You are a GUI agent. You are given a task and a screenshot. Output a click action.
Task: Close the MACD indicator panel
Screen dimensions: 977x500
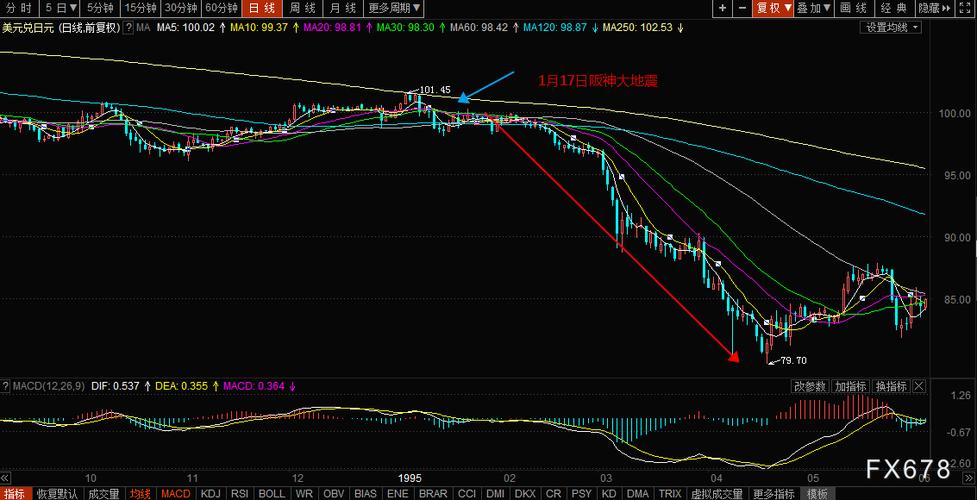[x=919, y=386]
